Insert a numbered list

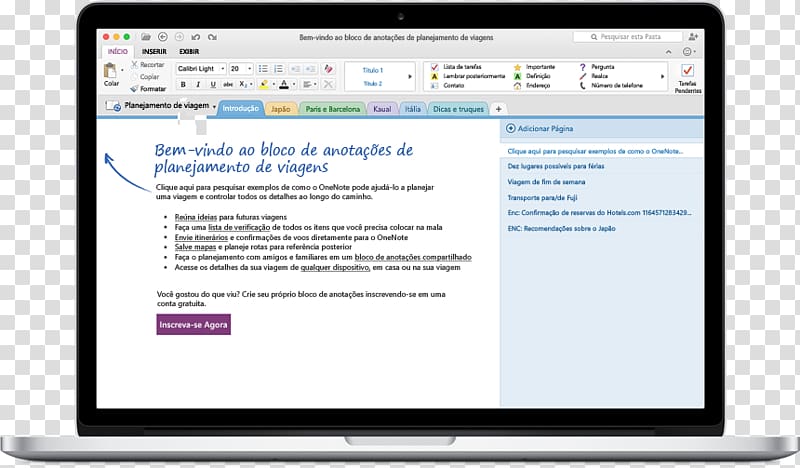[279, 68]
